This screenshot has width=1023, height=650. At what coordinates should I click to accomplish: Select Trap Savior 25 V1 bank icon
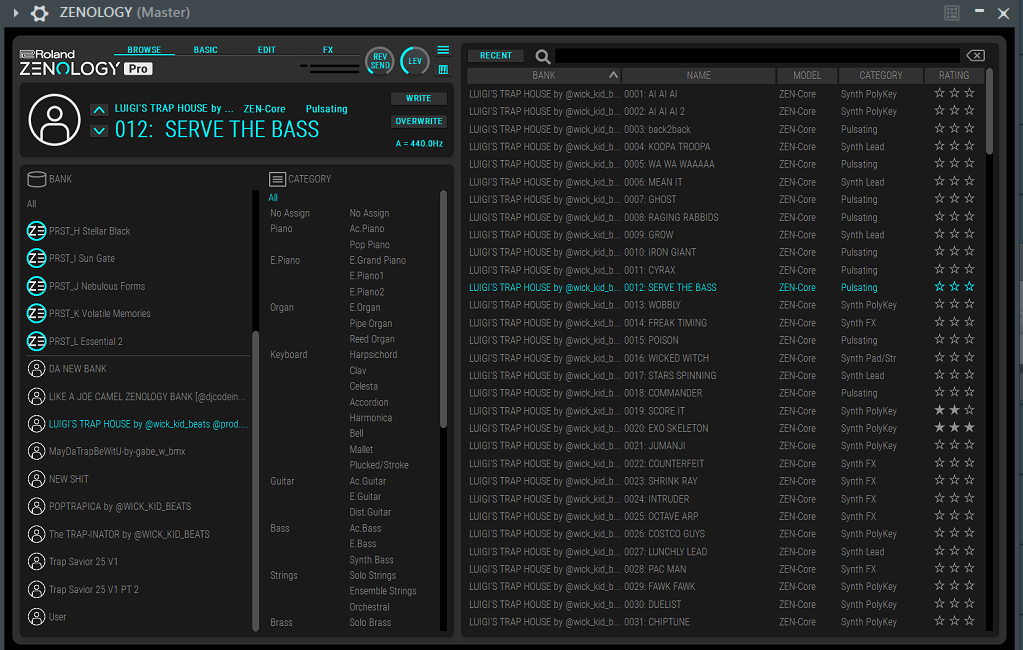click(x=37, y=561)
